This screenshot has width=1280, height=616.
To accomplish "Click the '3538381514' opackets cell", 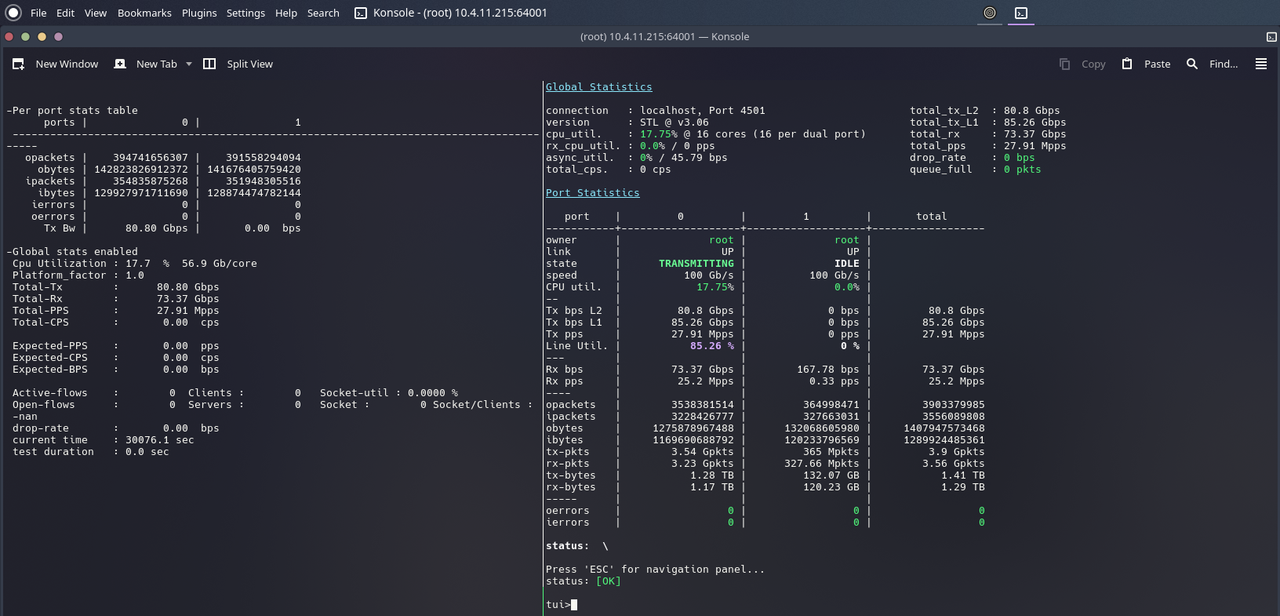I will pos(702,405).
